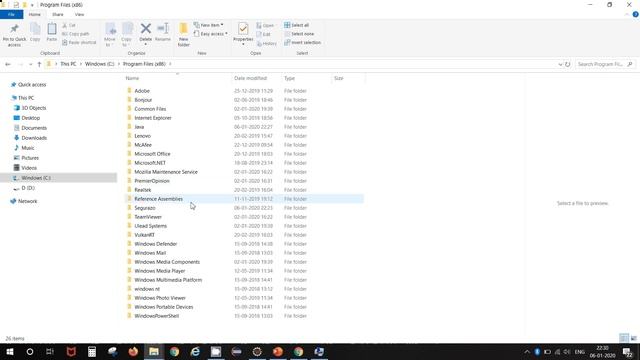The height and width of the screenshot is (360, 640).
Task: Select Documents in the navigation pane
Action: (x=34, y=128)
